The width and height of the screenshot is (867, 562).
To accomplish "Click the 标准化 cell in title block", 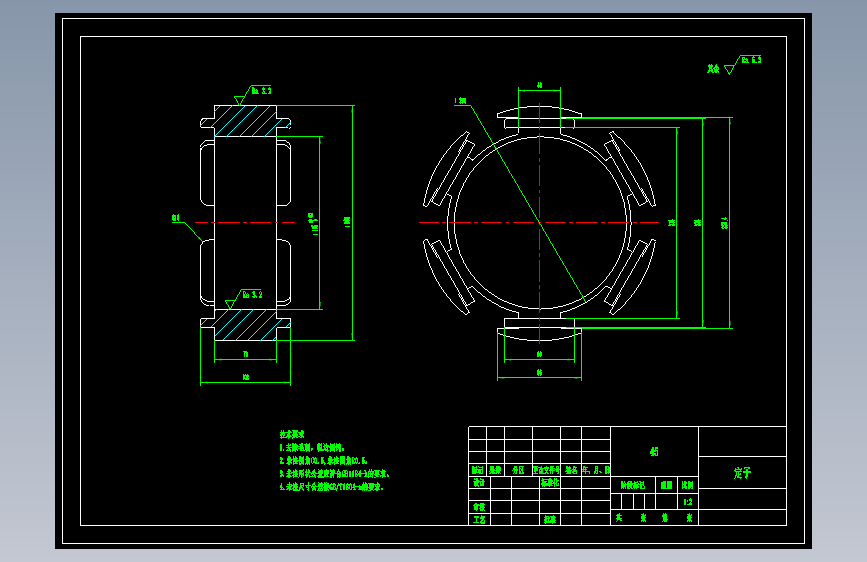I will click(550, 482).
